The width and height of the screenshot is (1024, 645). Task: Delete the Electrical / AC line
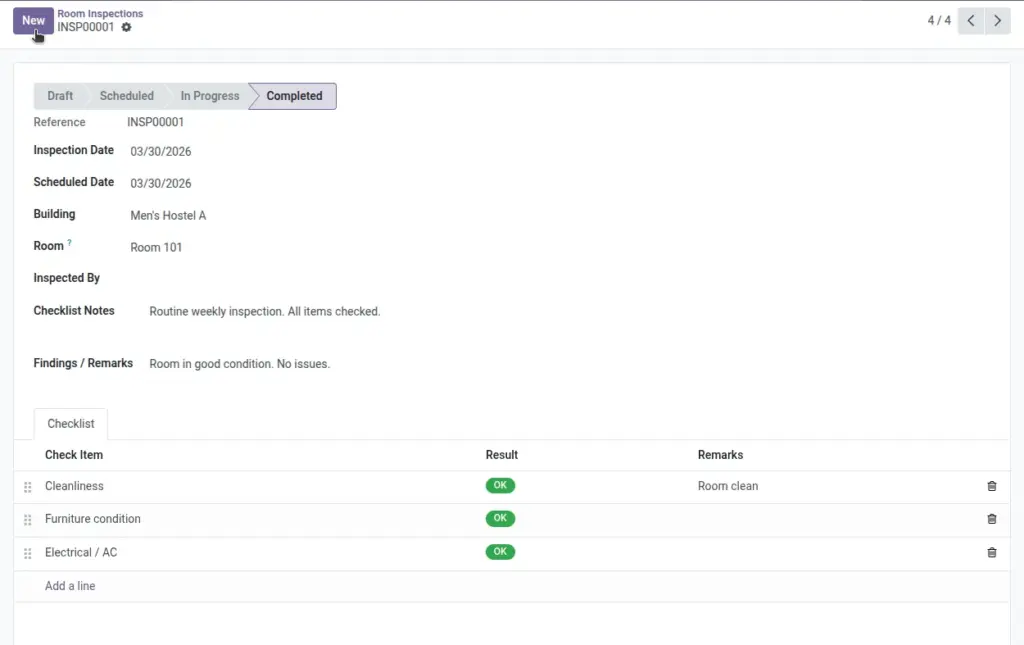tap(991, 552)
